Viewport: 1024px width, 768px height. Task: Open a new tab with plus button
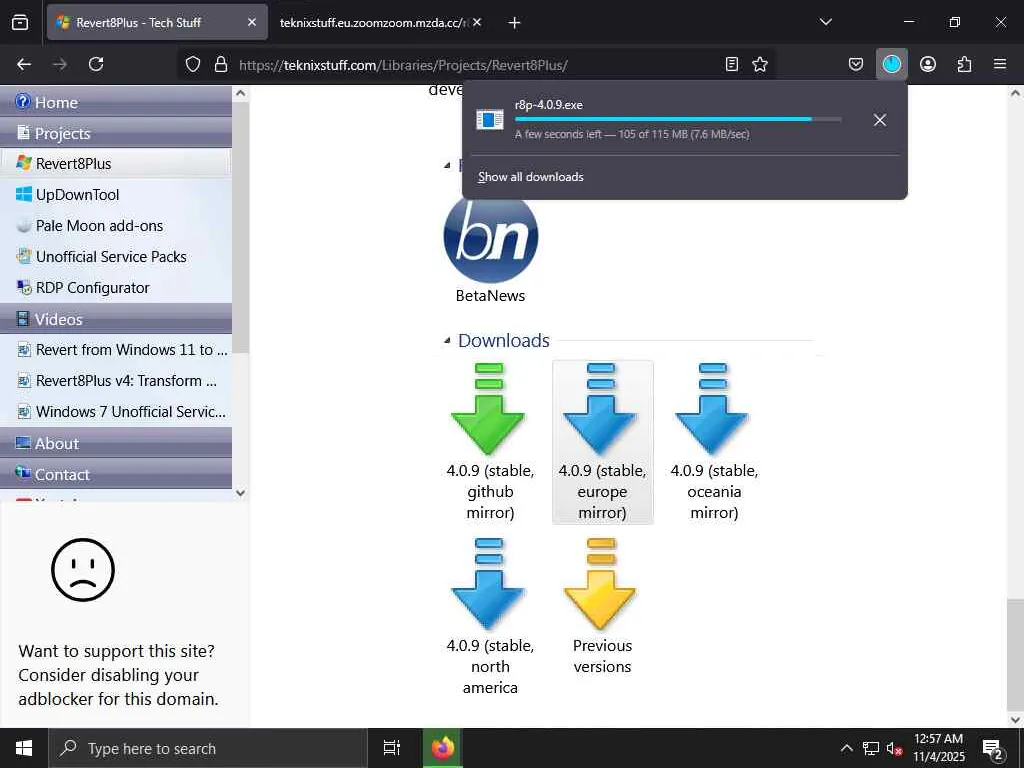tap(515, 23)
